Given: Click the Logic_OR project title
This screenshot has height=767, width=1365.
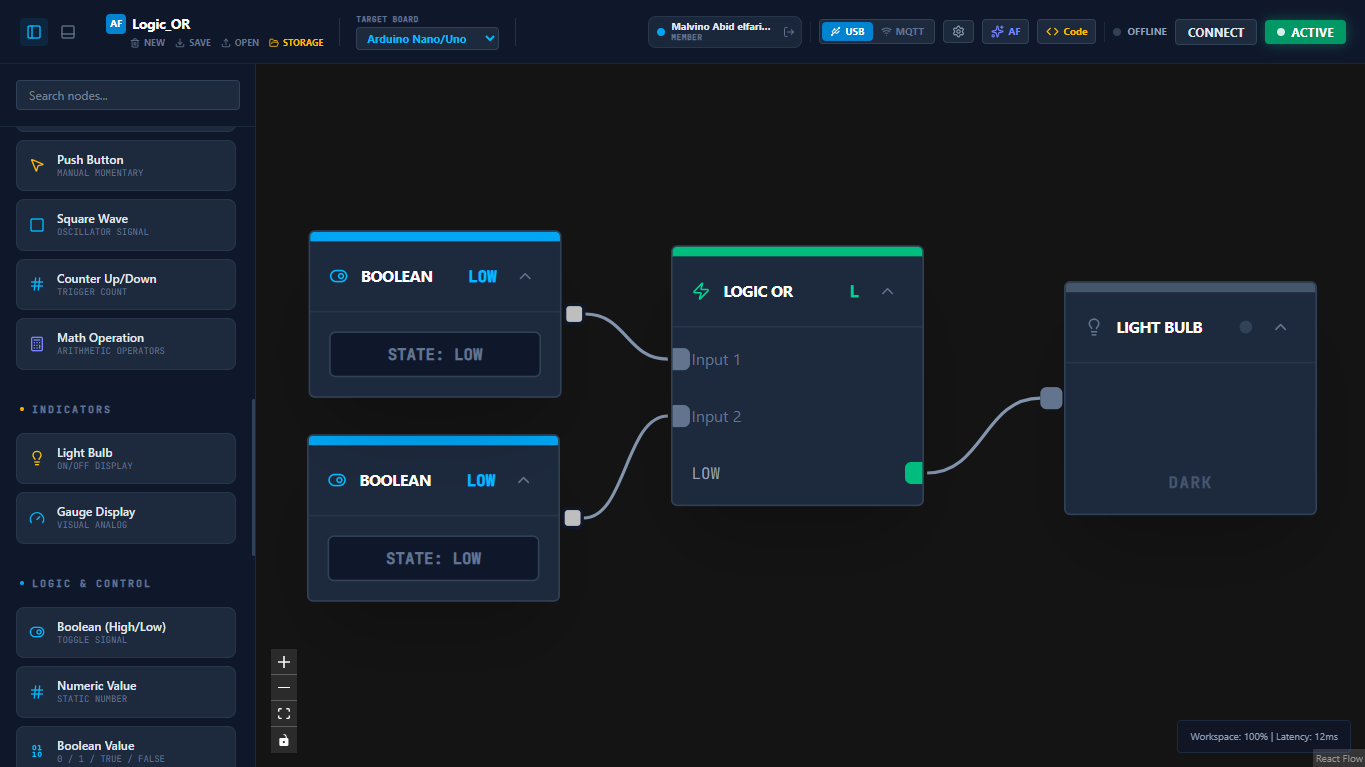Looking at the screenshot, I should point(161,24).
